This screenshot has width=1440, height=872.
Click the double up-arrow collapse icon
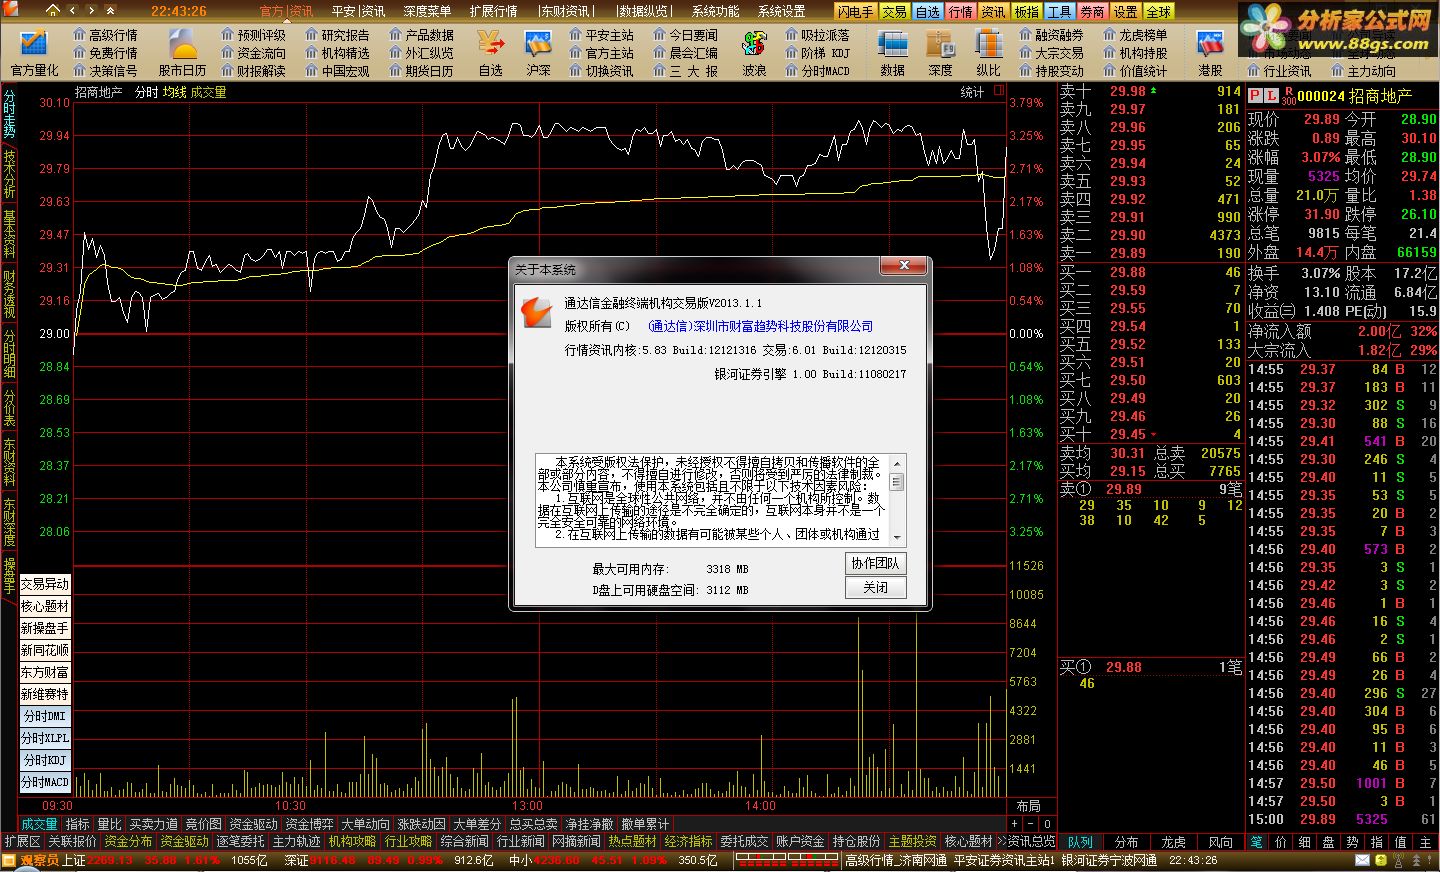tap(112, 11)
